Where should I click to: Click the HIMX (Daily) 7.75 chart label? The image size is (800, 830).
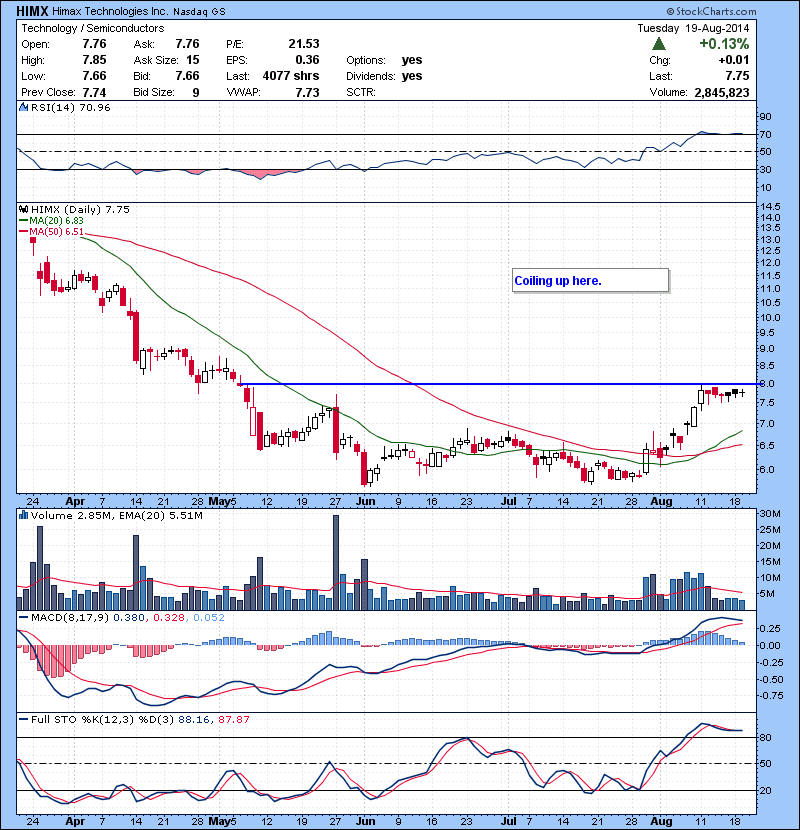tap(80, 210)
